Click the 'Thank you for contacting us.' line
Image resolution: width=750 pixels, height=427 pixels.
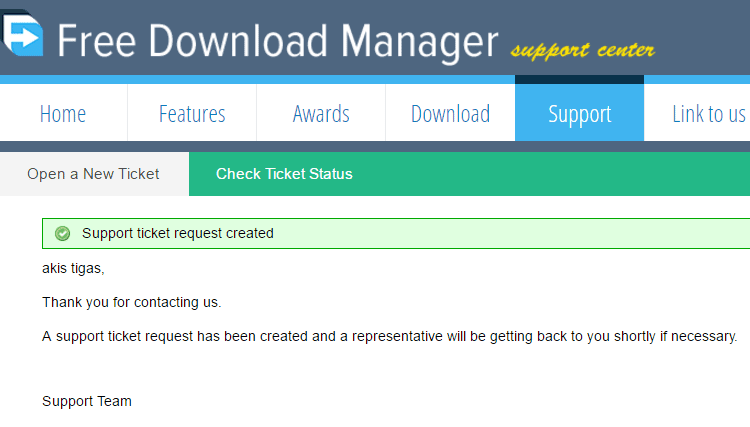[132, 302]
